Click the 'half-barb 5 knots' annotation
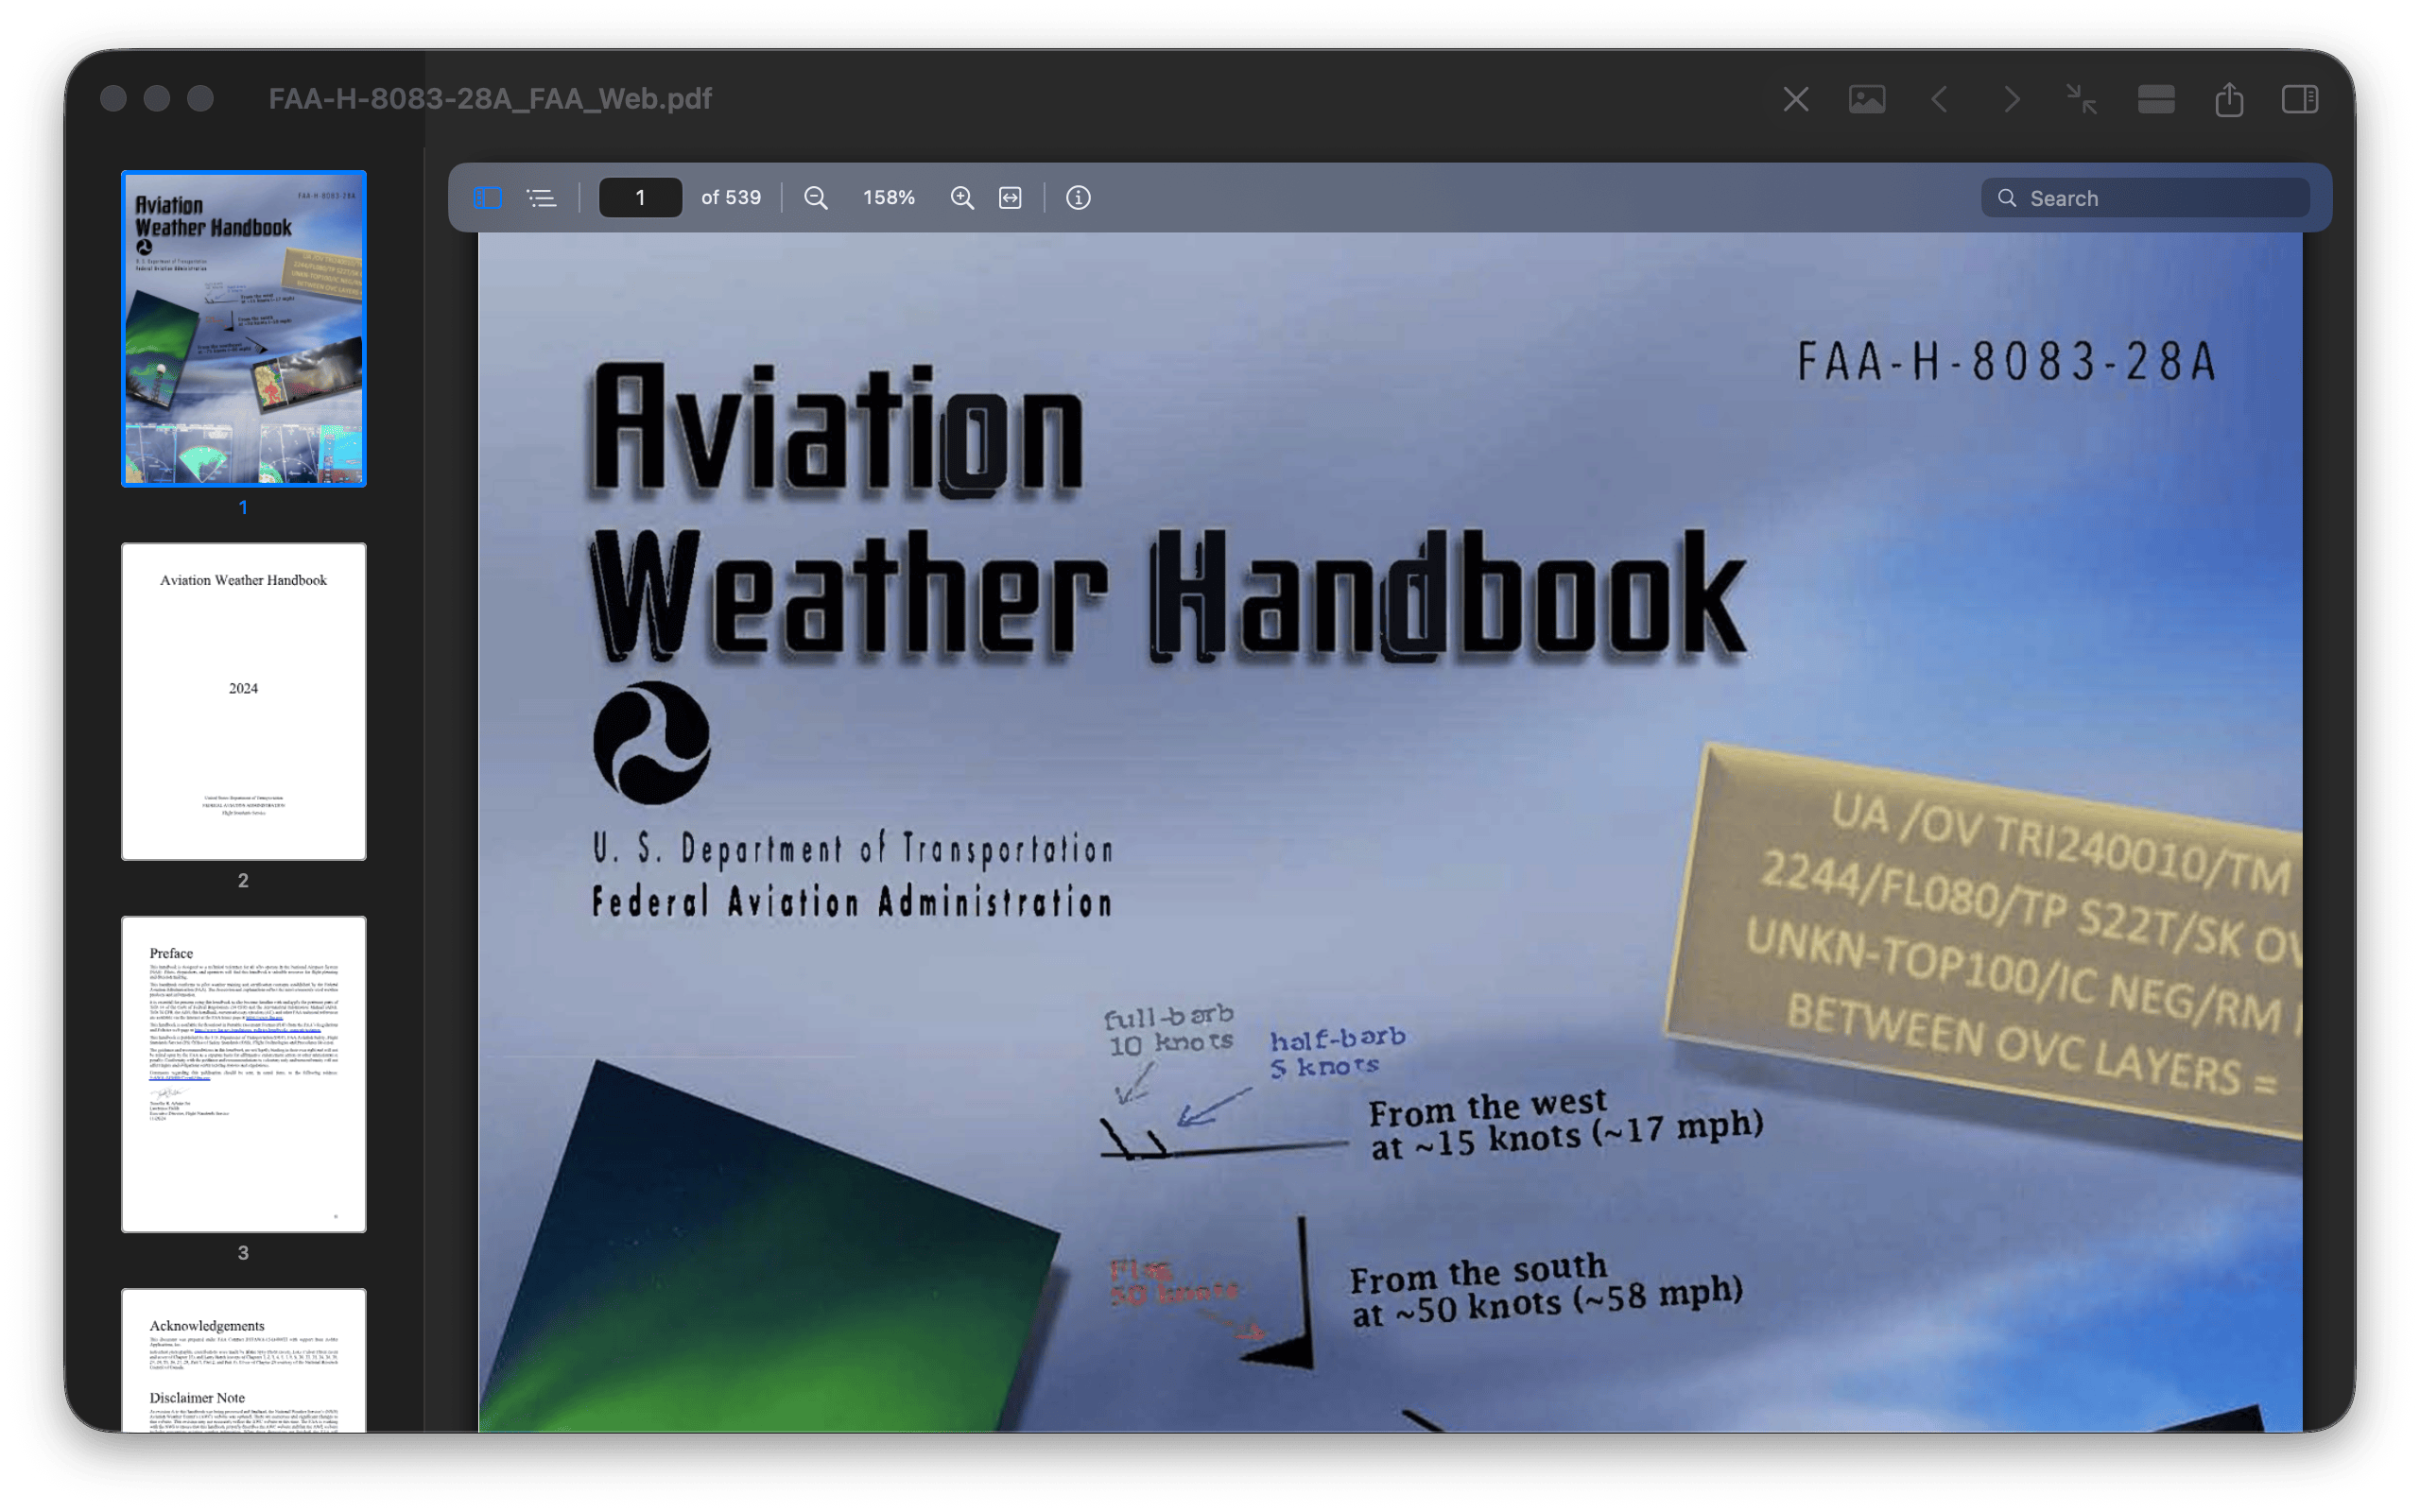The height and width of the screenshot is (1512, 2420). (1337, 1052)
